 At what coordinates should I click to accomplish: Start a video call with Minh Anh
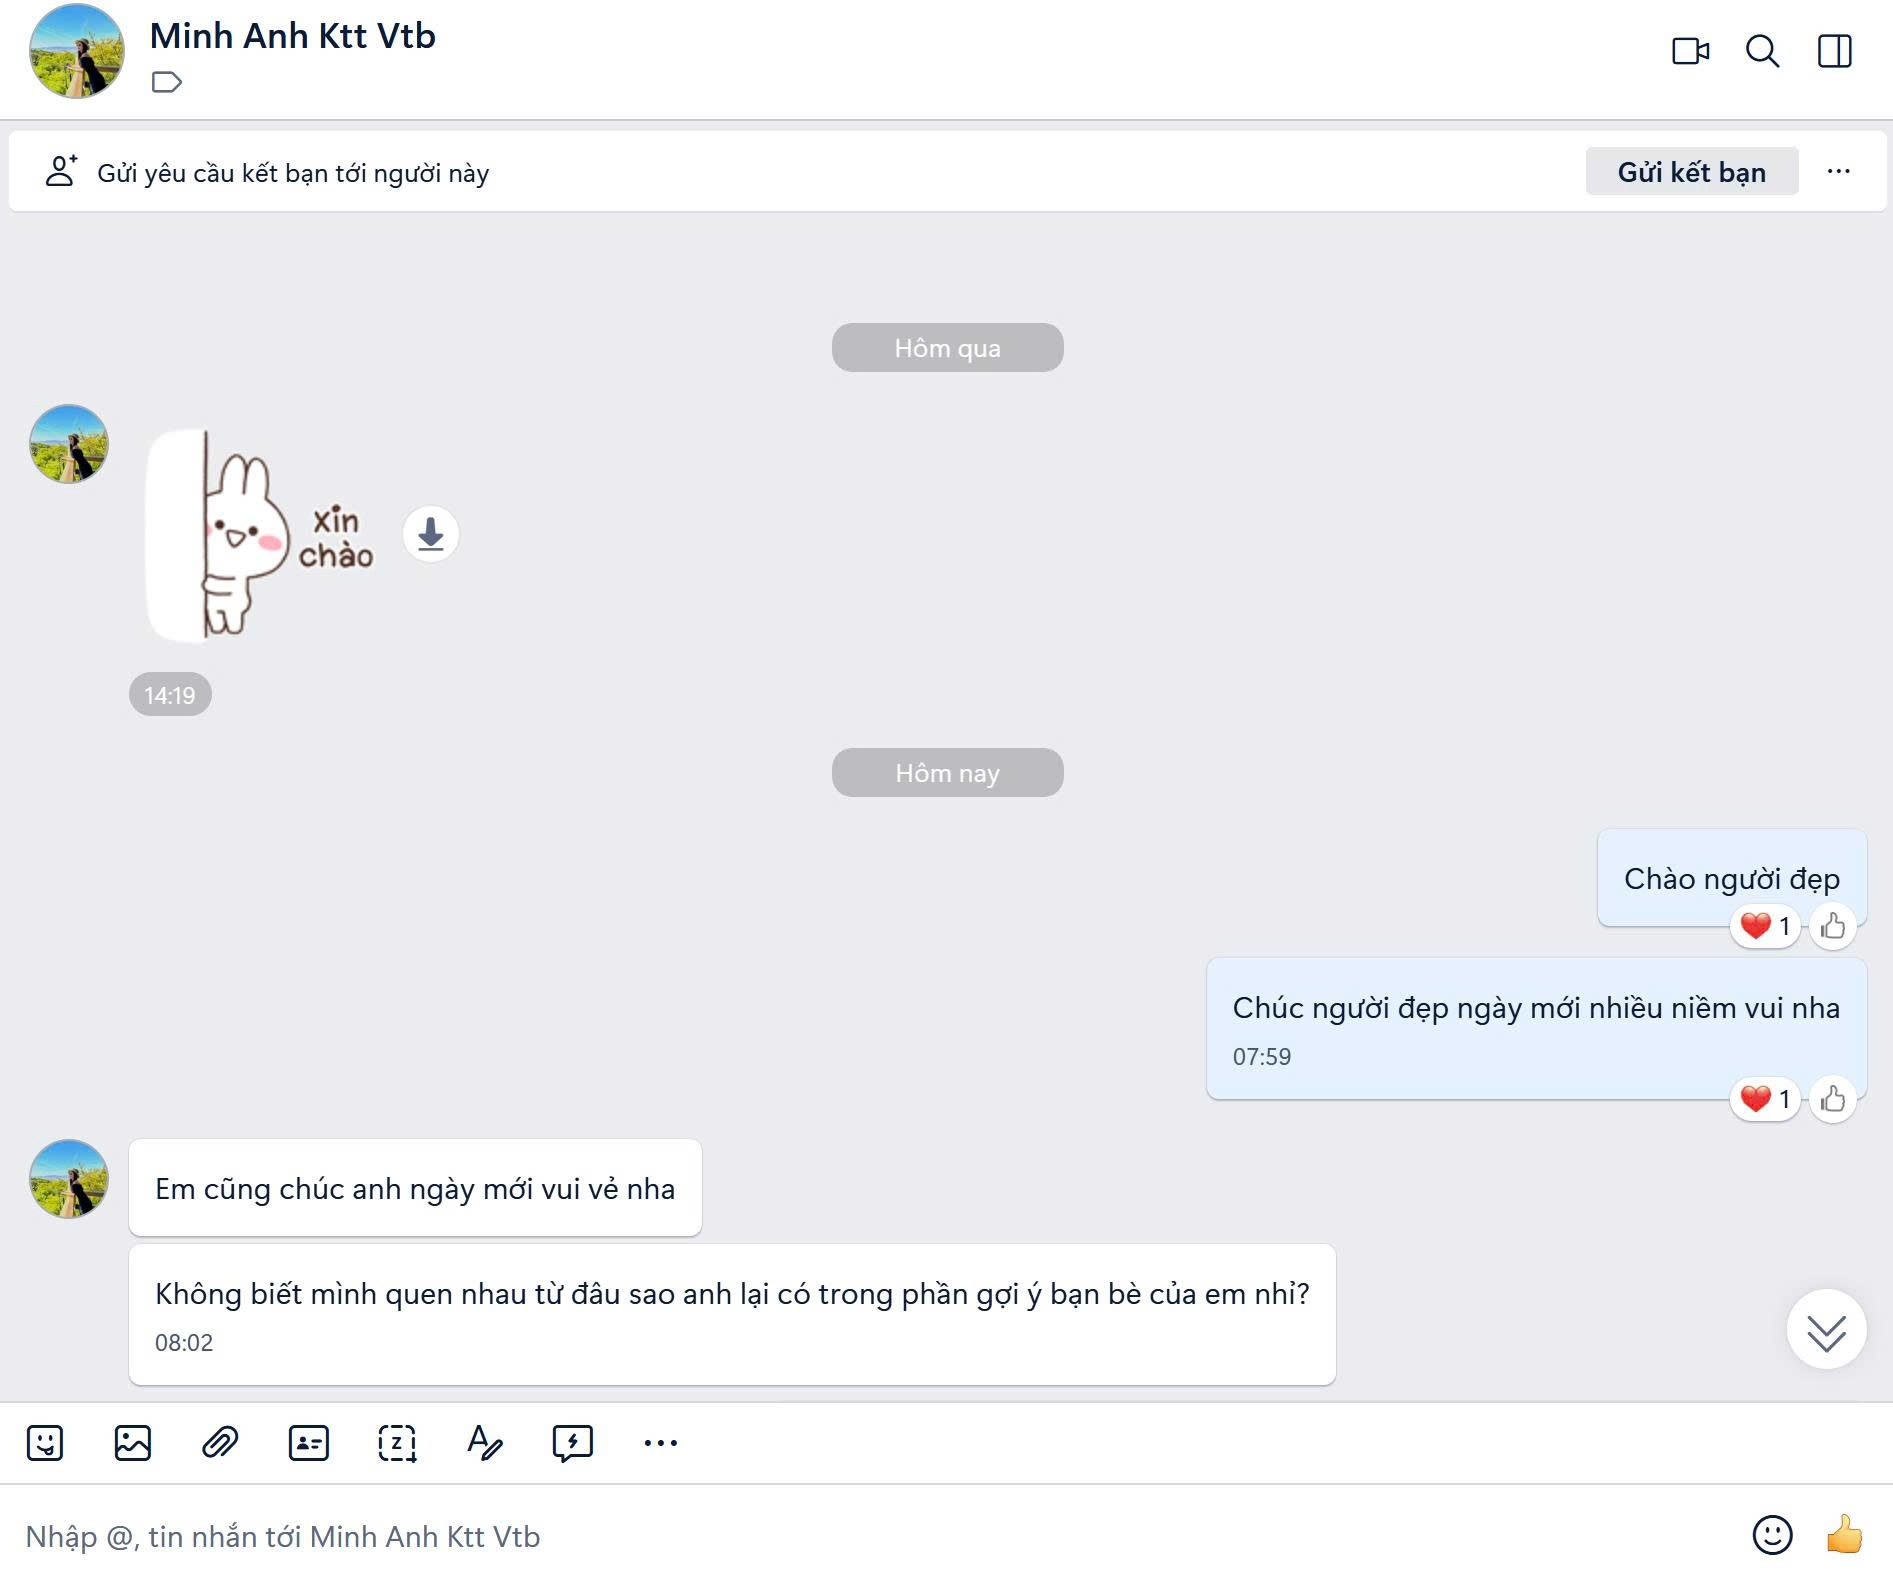tap(1690, 51)
